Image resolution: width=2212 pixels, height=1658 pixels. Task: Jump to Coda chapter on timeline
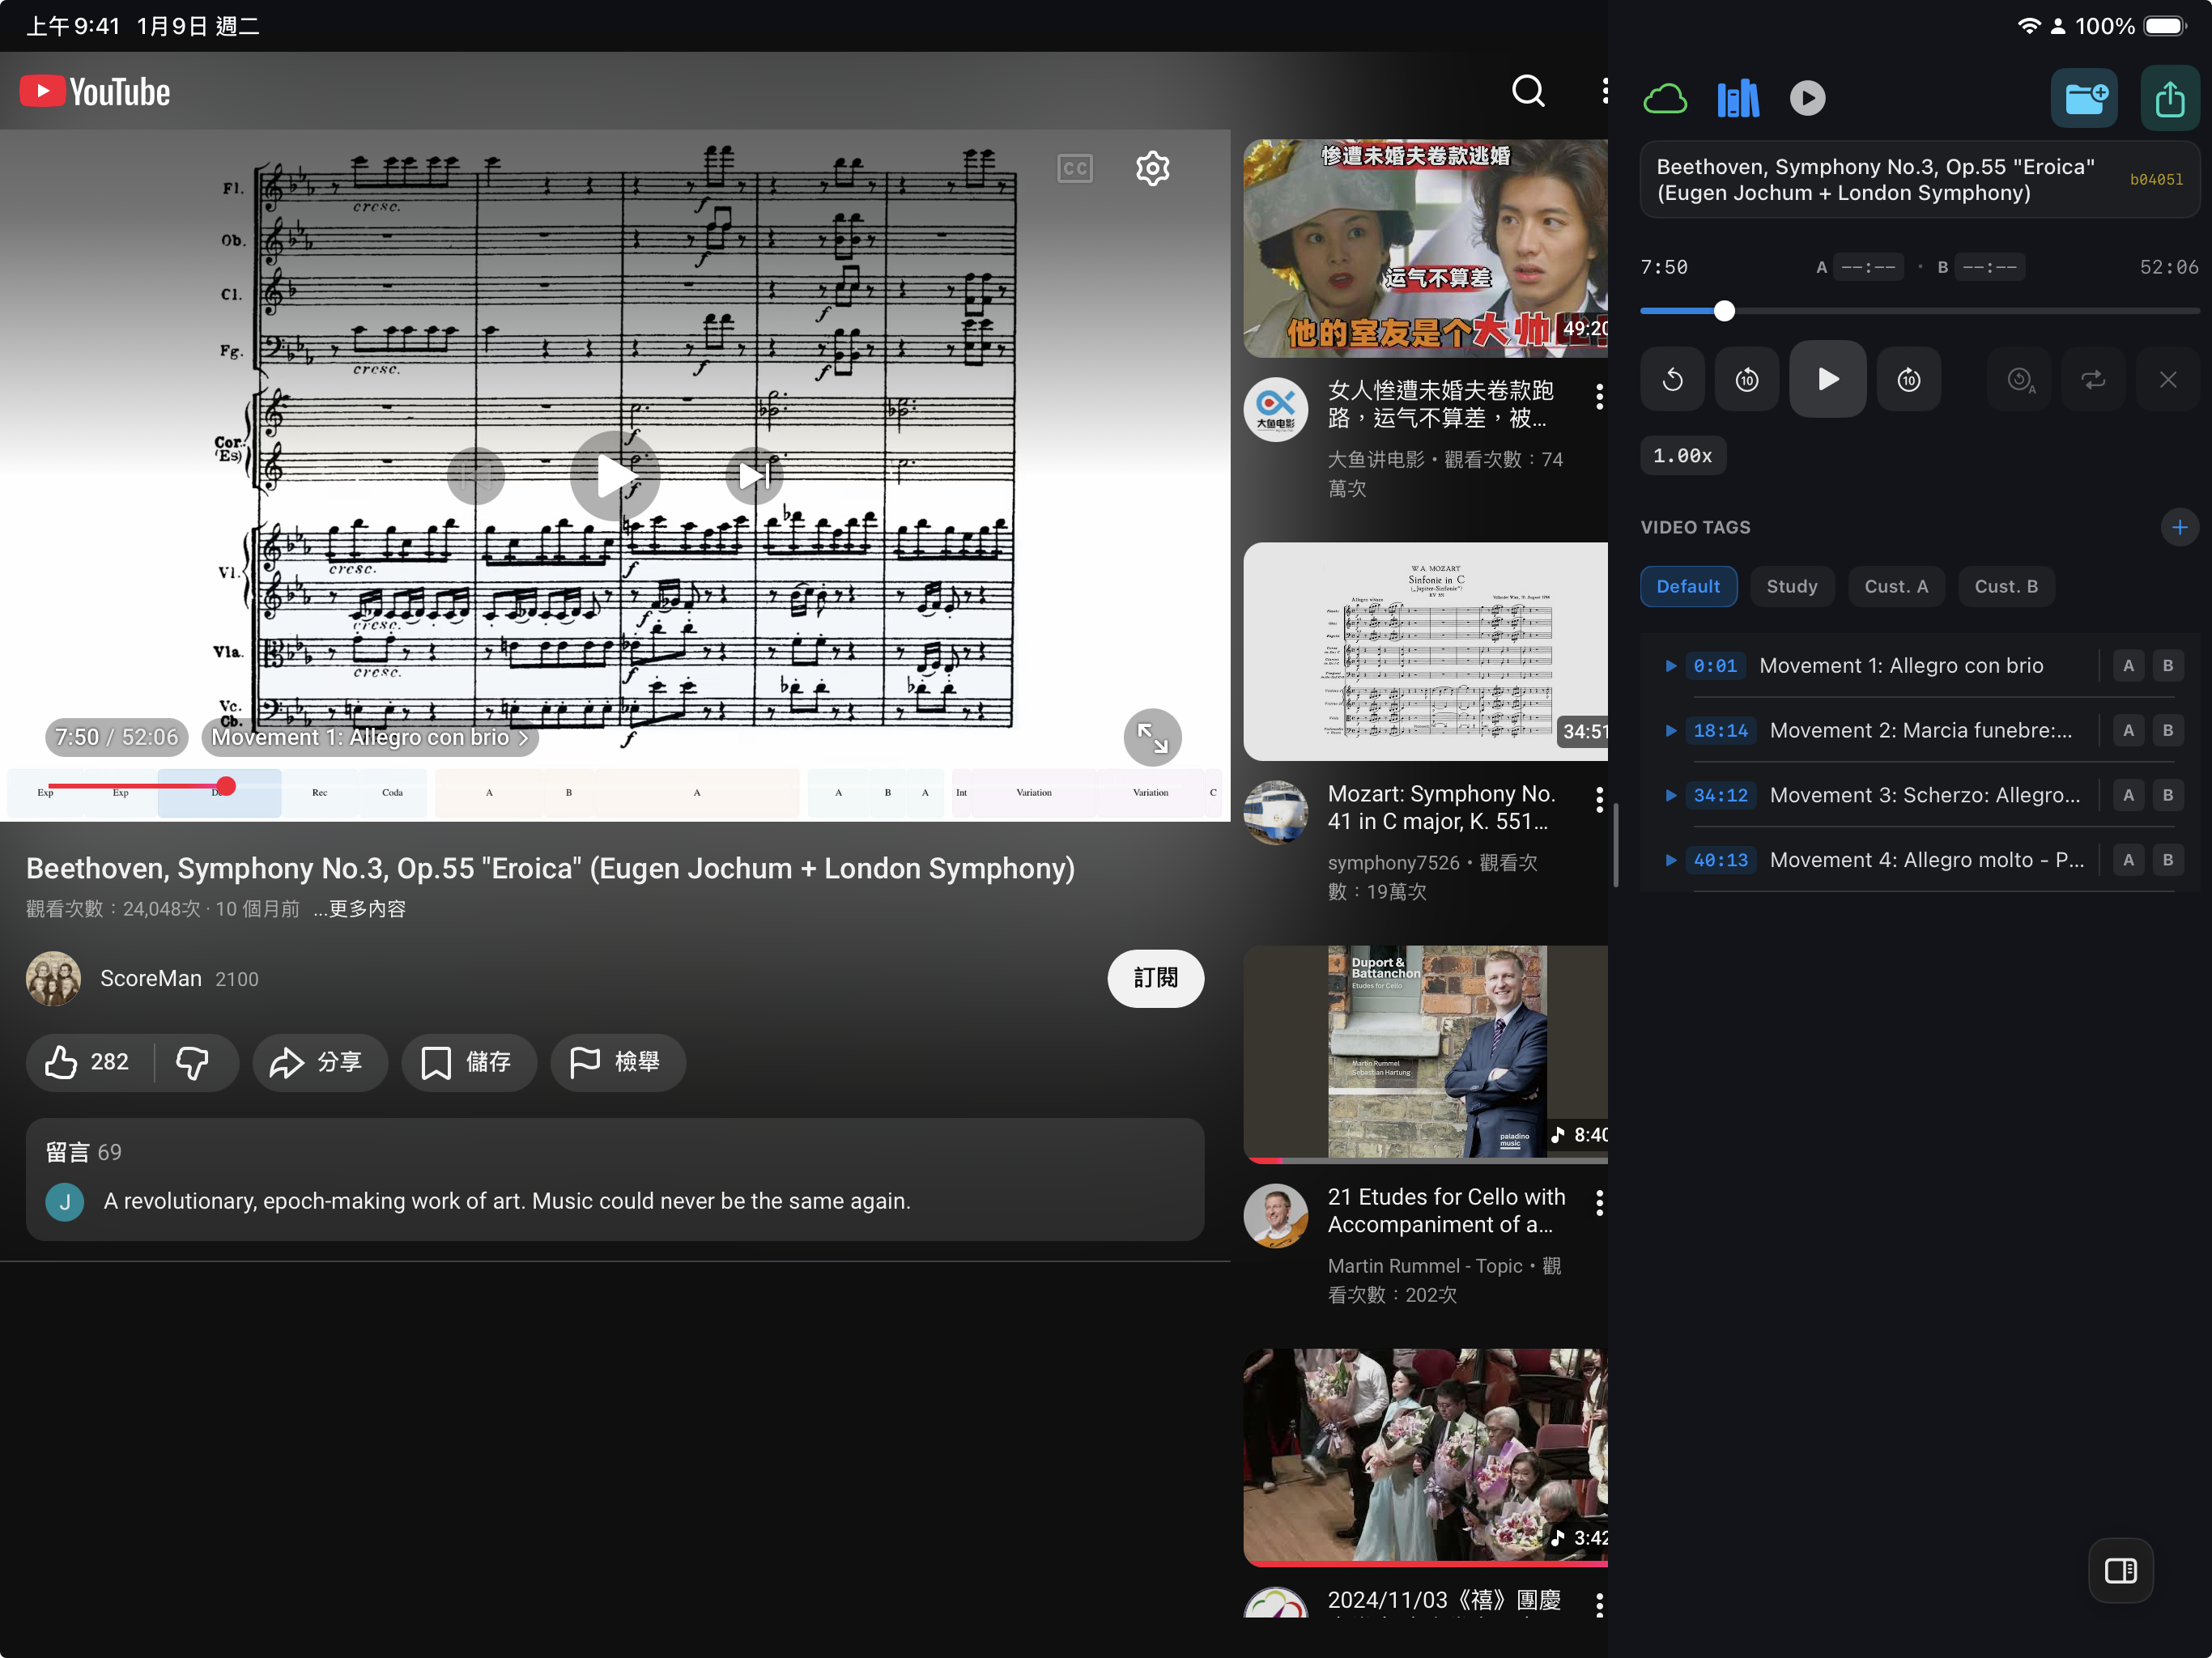tap(392, 793)
